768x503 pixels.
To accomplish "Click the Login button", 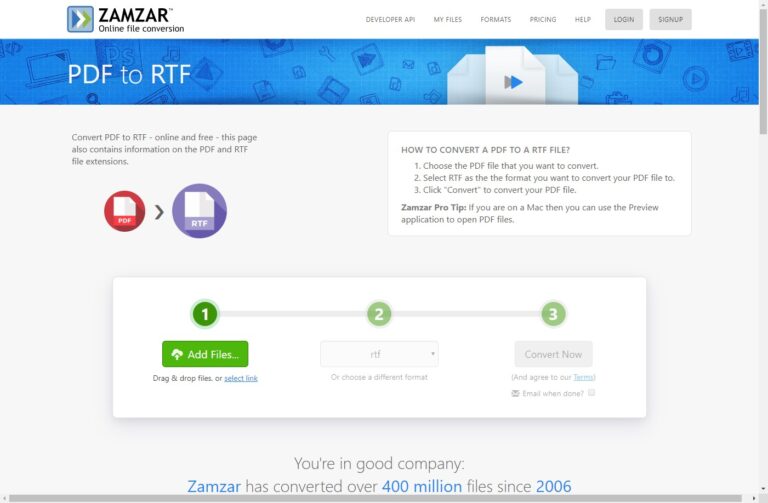I will coord(624,20).
